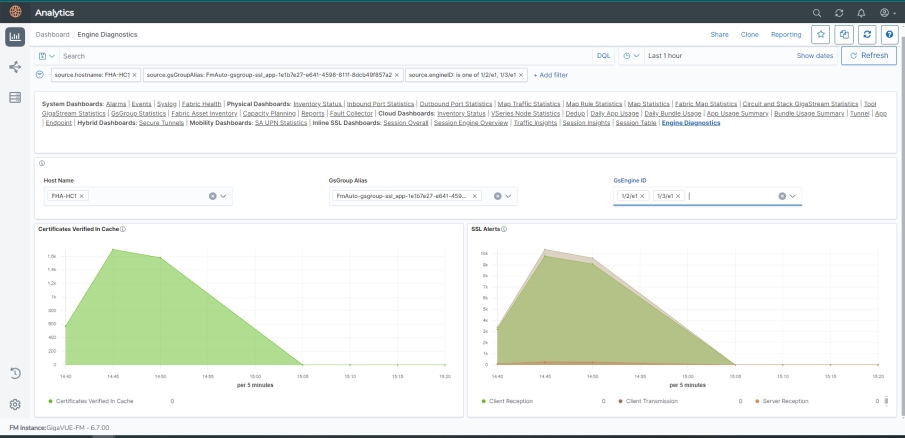Toggle Client Transmission legend series

coord(652,400)
